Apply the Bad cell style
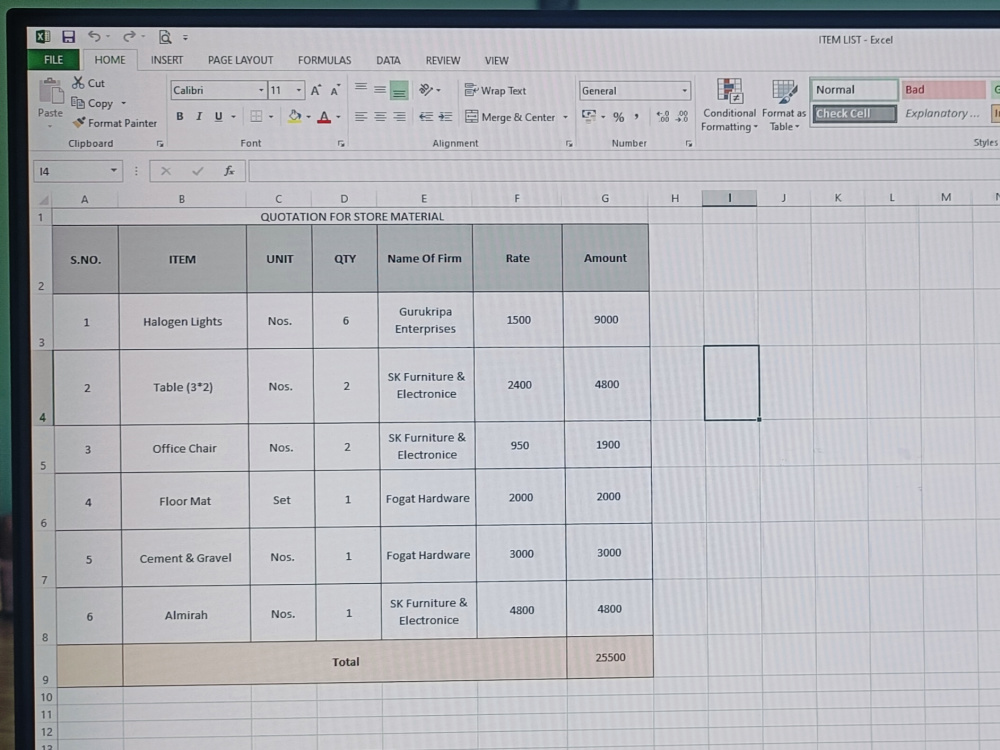Image resolution: width=1000 pixels, height=750 pixels. pos(944,90)
